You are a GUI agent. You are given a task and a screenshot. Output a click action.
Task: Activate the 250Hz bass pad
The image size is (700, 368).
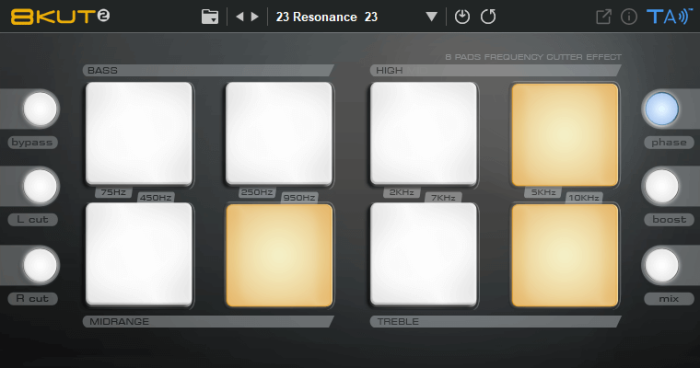[279, 133]
